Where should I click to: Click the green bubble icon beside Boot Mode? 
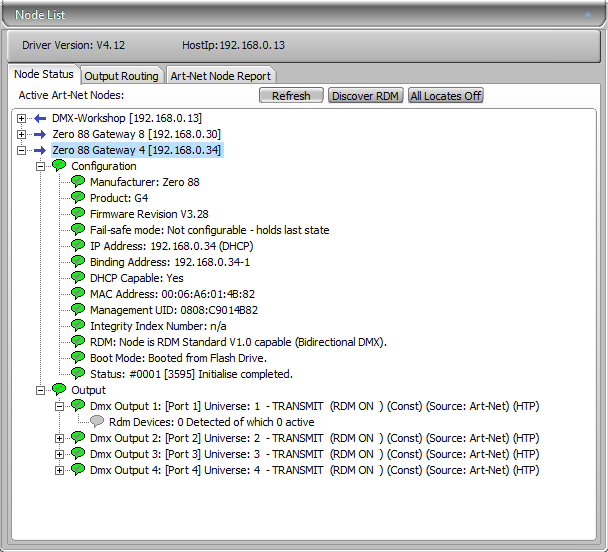78,357
